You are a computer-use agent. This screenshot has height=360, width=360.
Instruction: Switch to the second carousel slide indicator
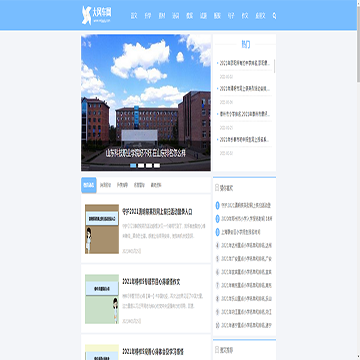(141, 165)
